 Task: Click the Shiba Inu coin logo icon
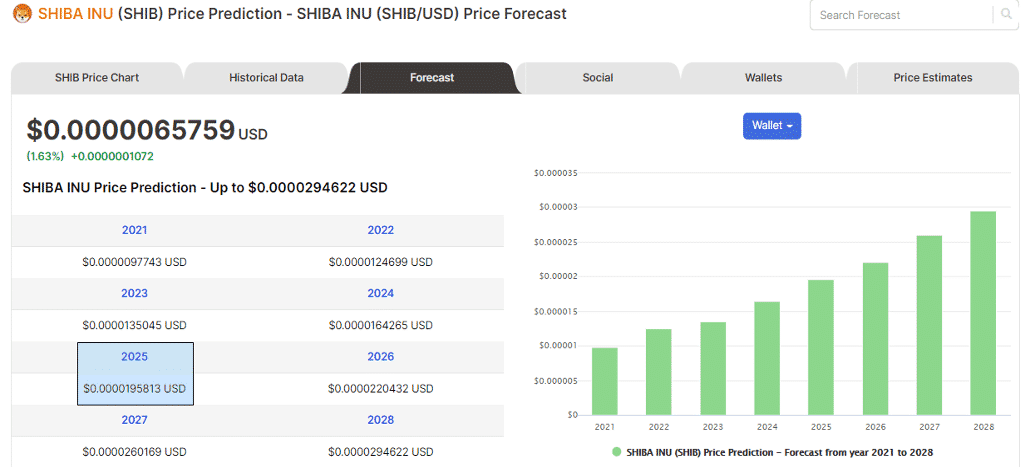[x=23, y=14]
